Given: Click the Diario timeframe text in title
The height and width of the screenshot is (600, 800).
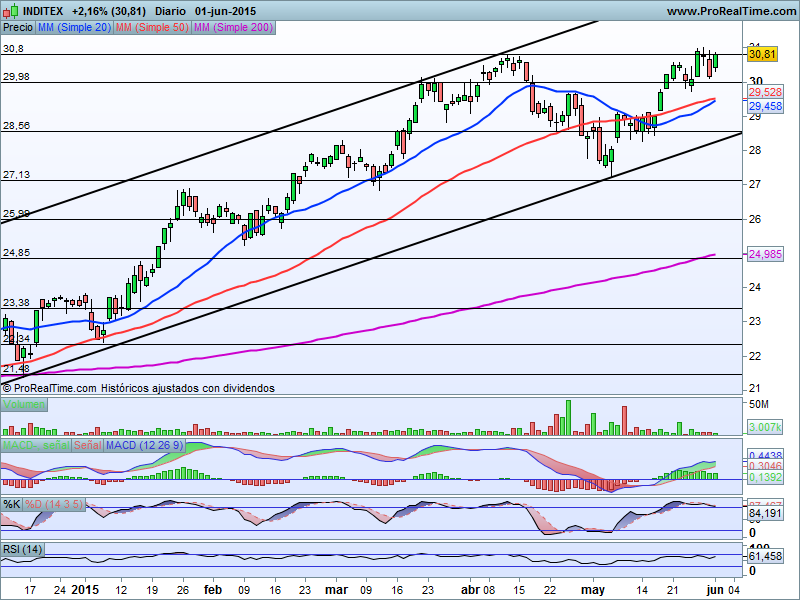Looking at the screenshot, I should coord(172,11).
